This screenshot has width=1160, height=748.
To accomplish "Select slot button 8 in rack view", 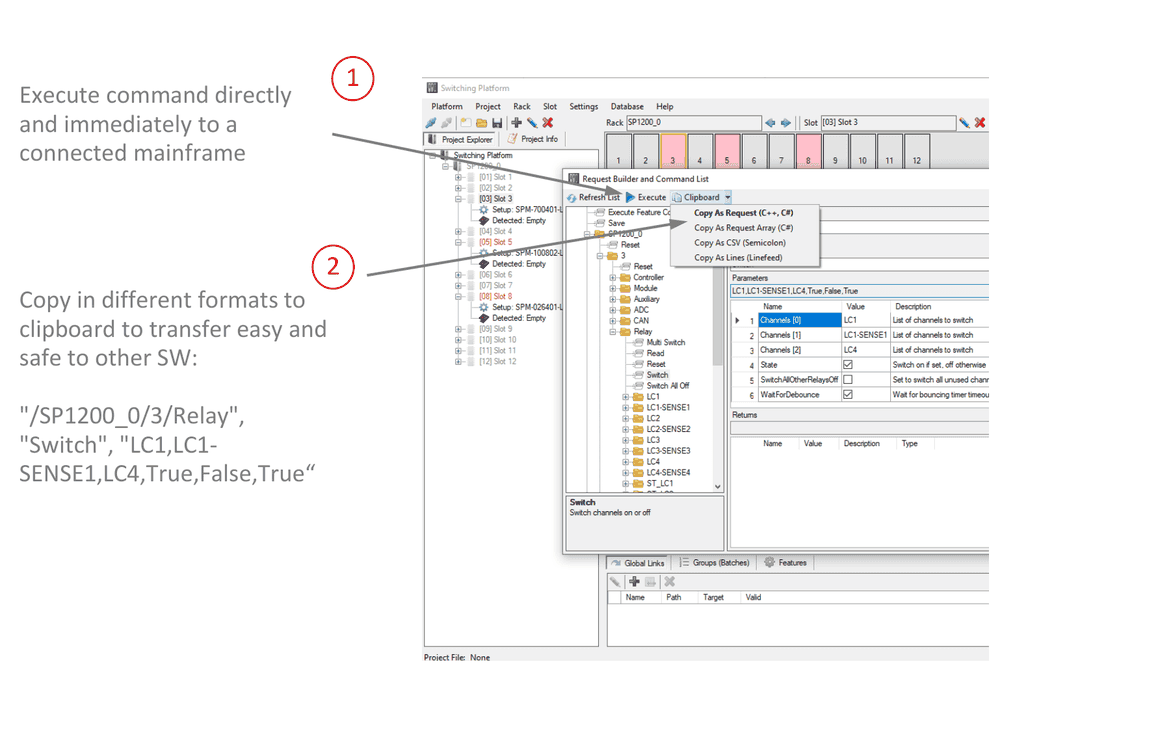I will [x=808, y=152].
